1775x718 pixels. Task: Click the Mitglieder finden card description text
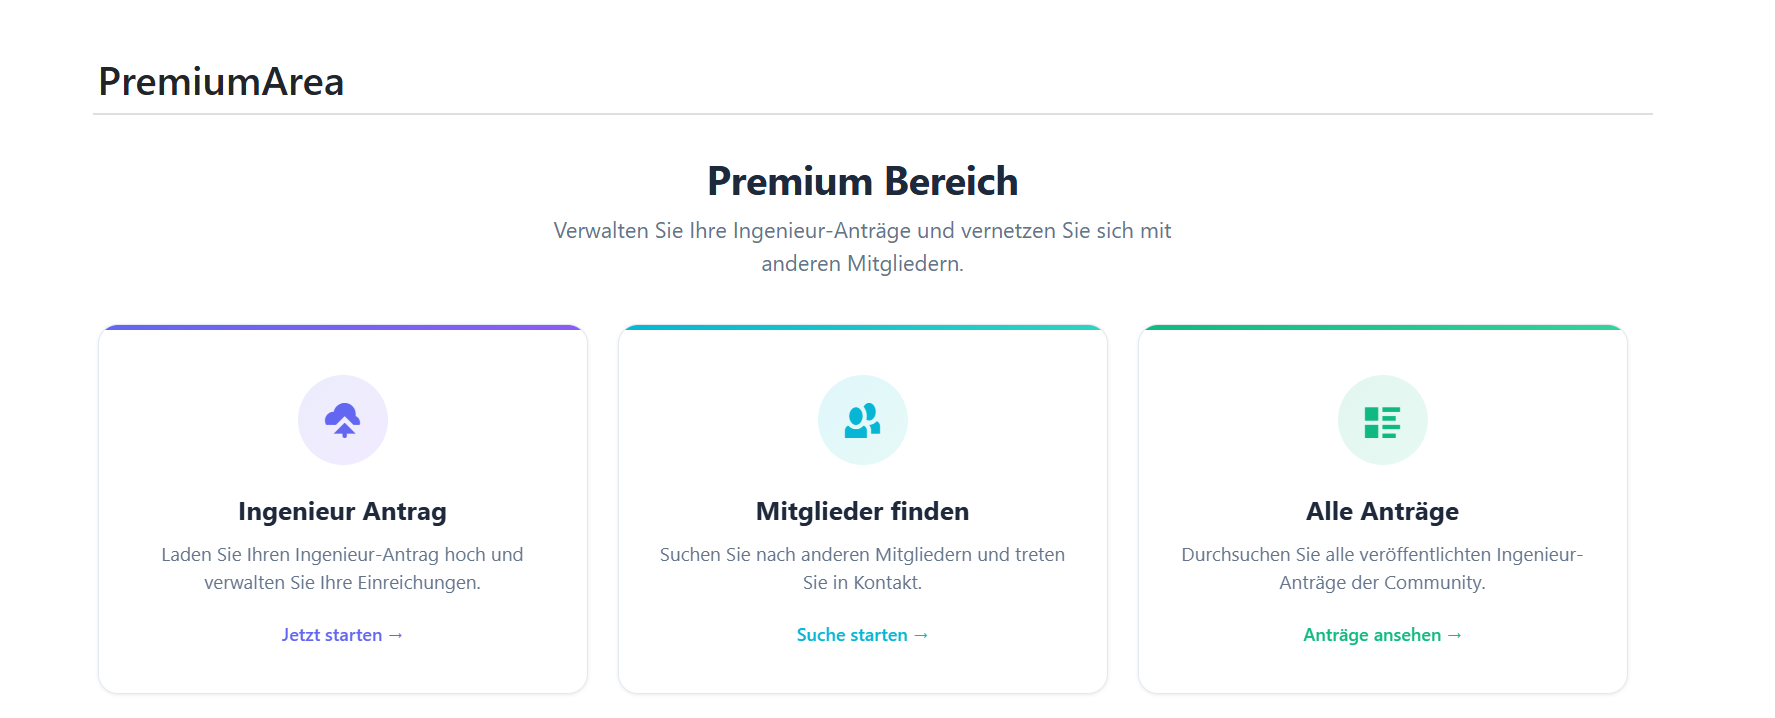[862, 568]
